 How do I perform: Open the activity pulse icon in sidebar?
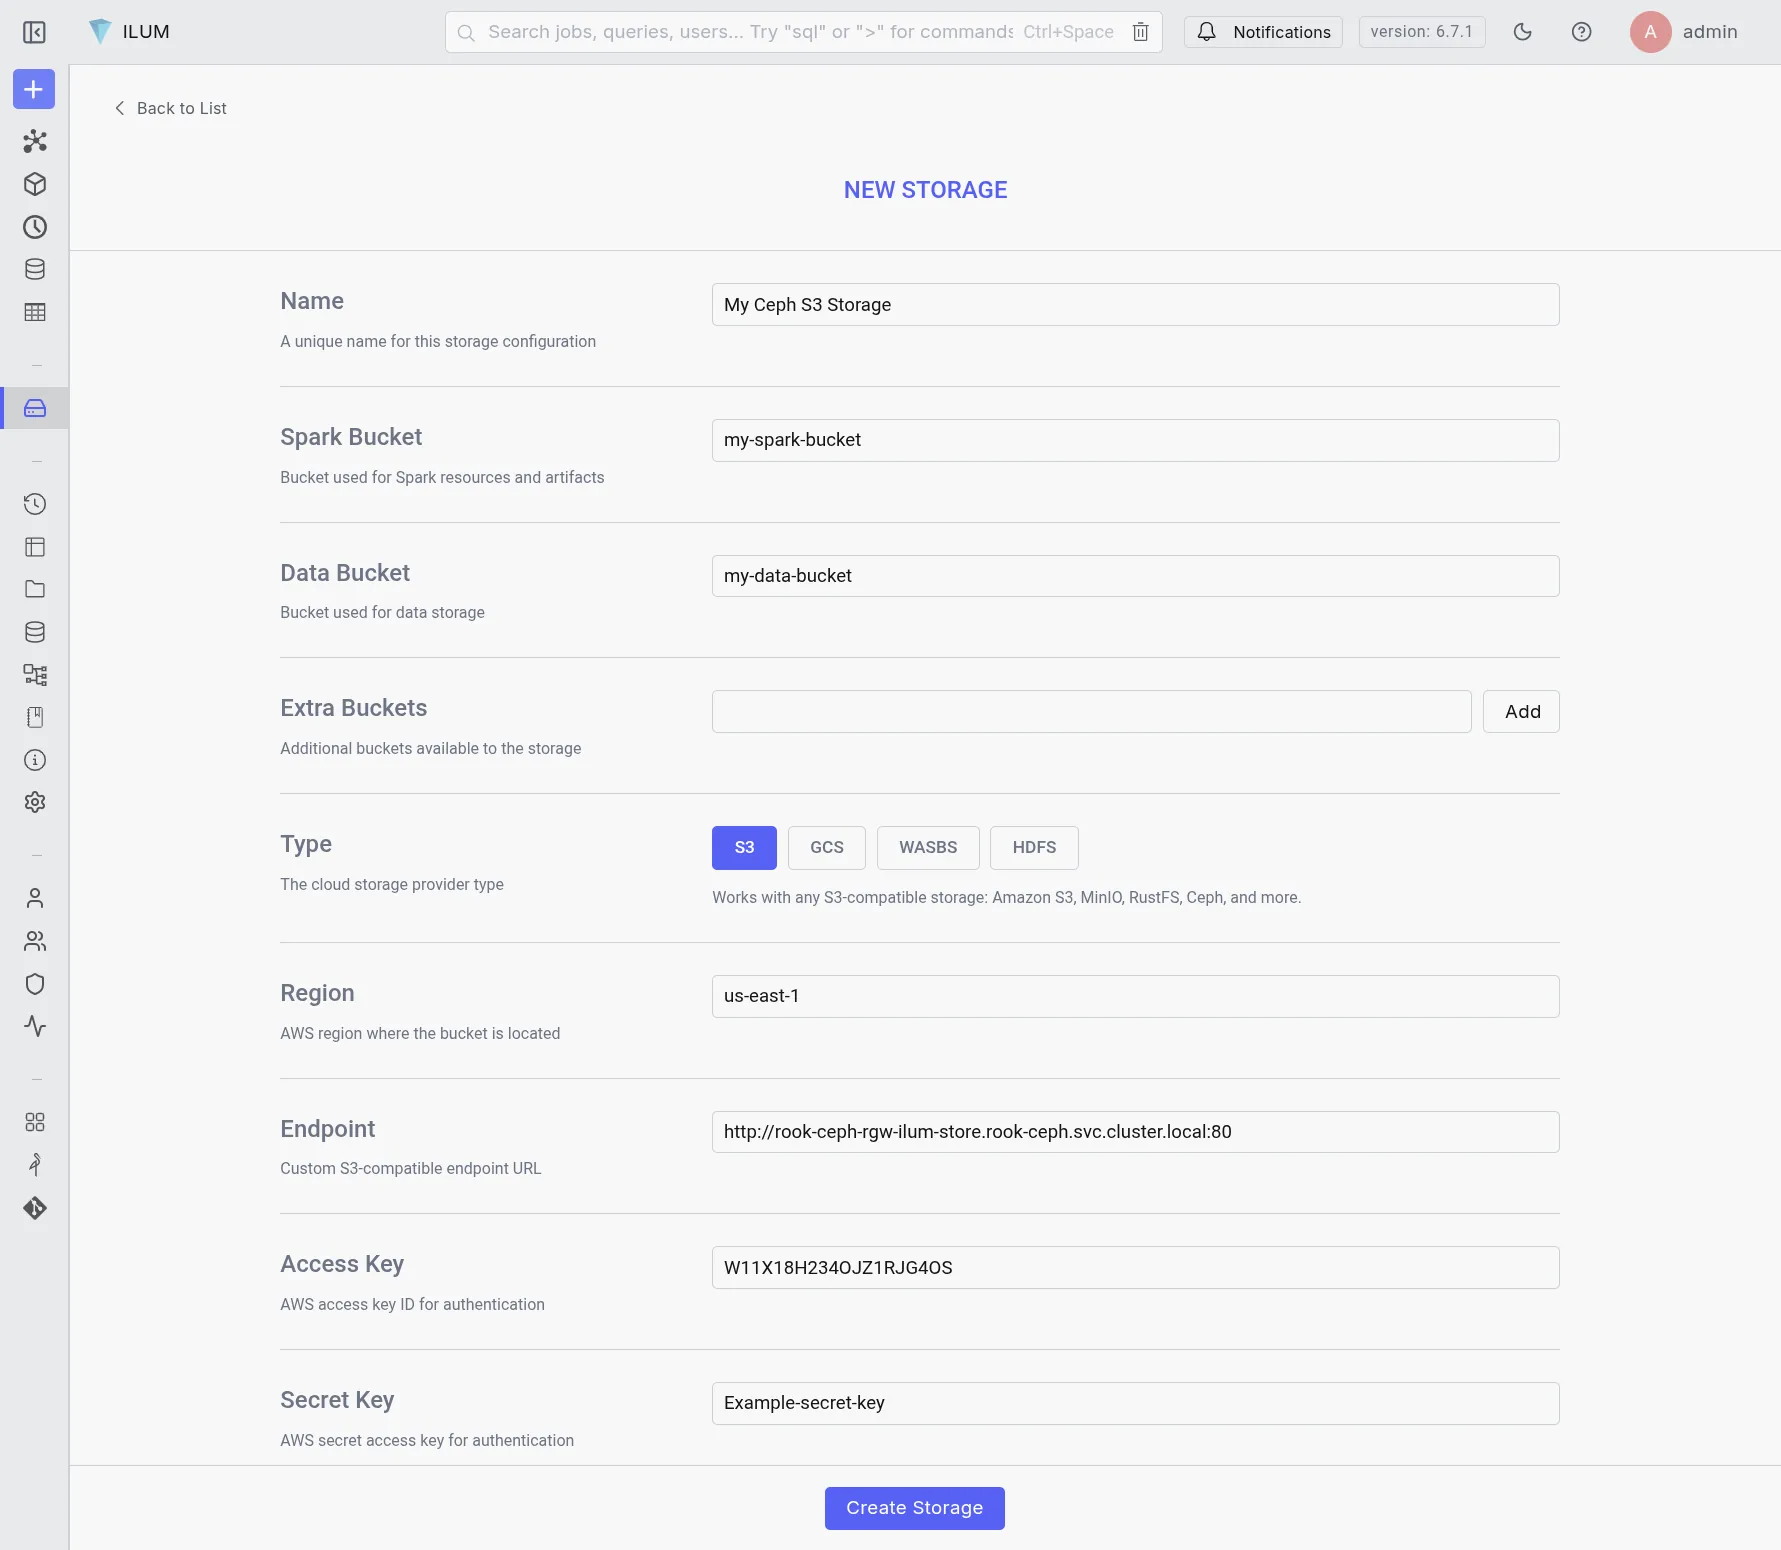click(35, 1026)
